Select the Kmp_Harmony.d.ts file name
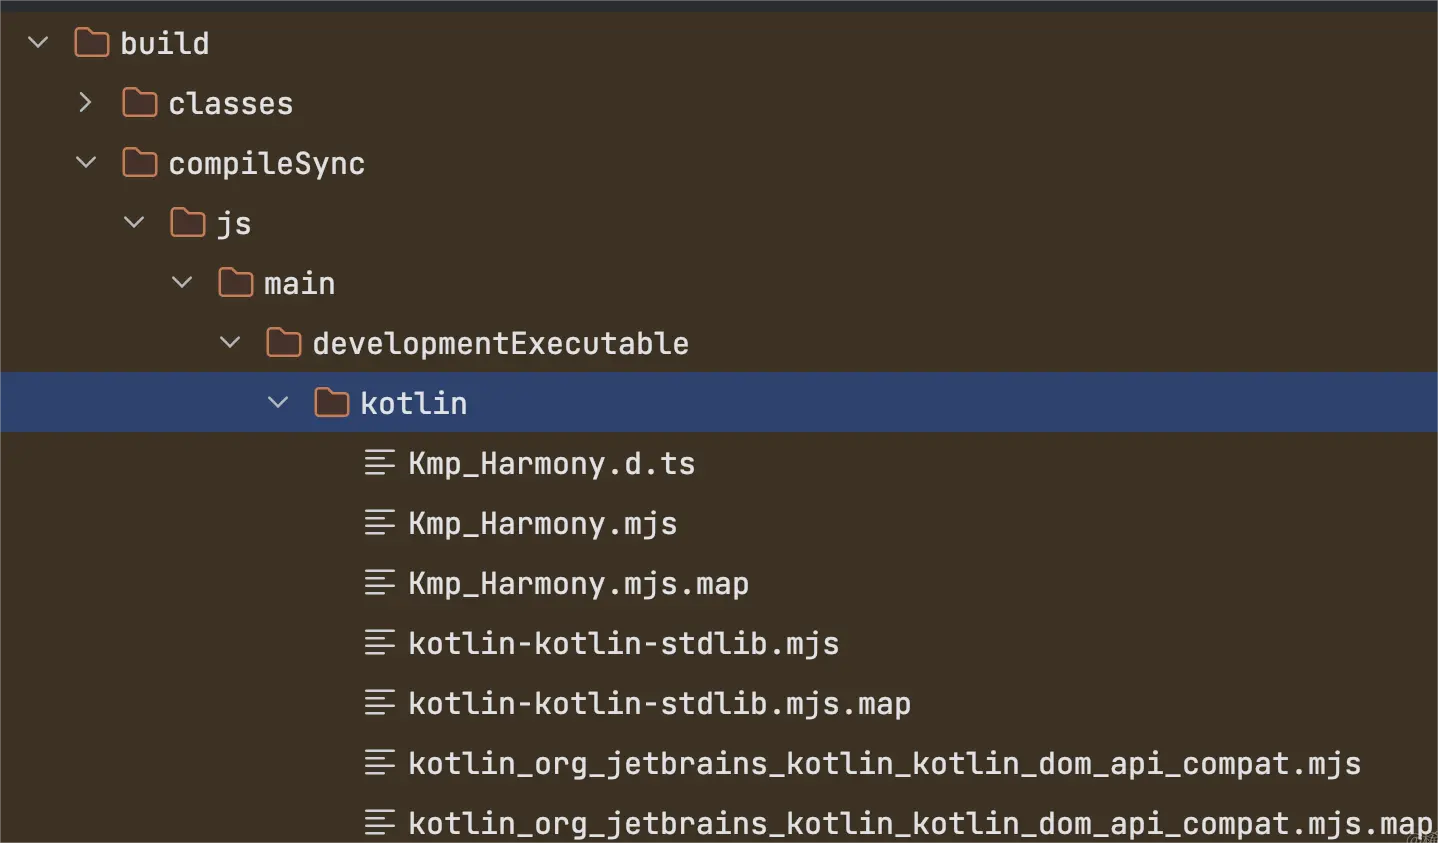 pyautogui.click(x=552, y=464)
